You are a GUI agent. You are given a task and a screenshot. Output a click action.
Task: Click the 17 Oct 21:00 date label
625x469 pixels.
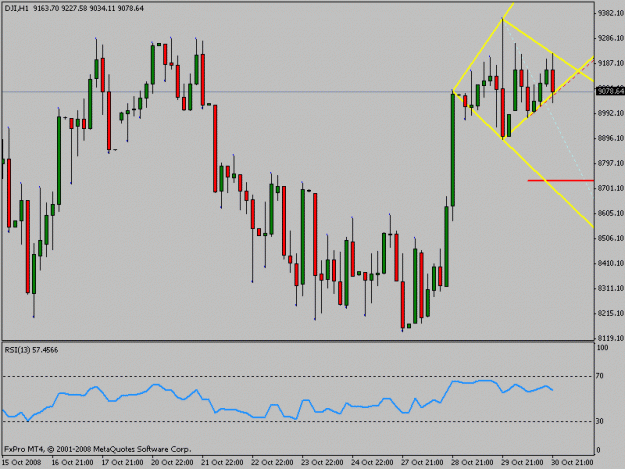pos(122,462)
